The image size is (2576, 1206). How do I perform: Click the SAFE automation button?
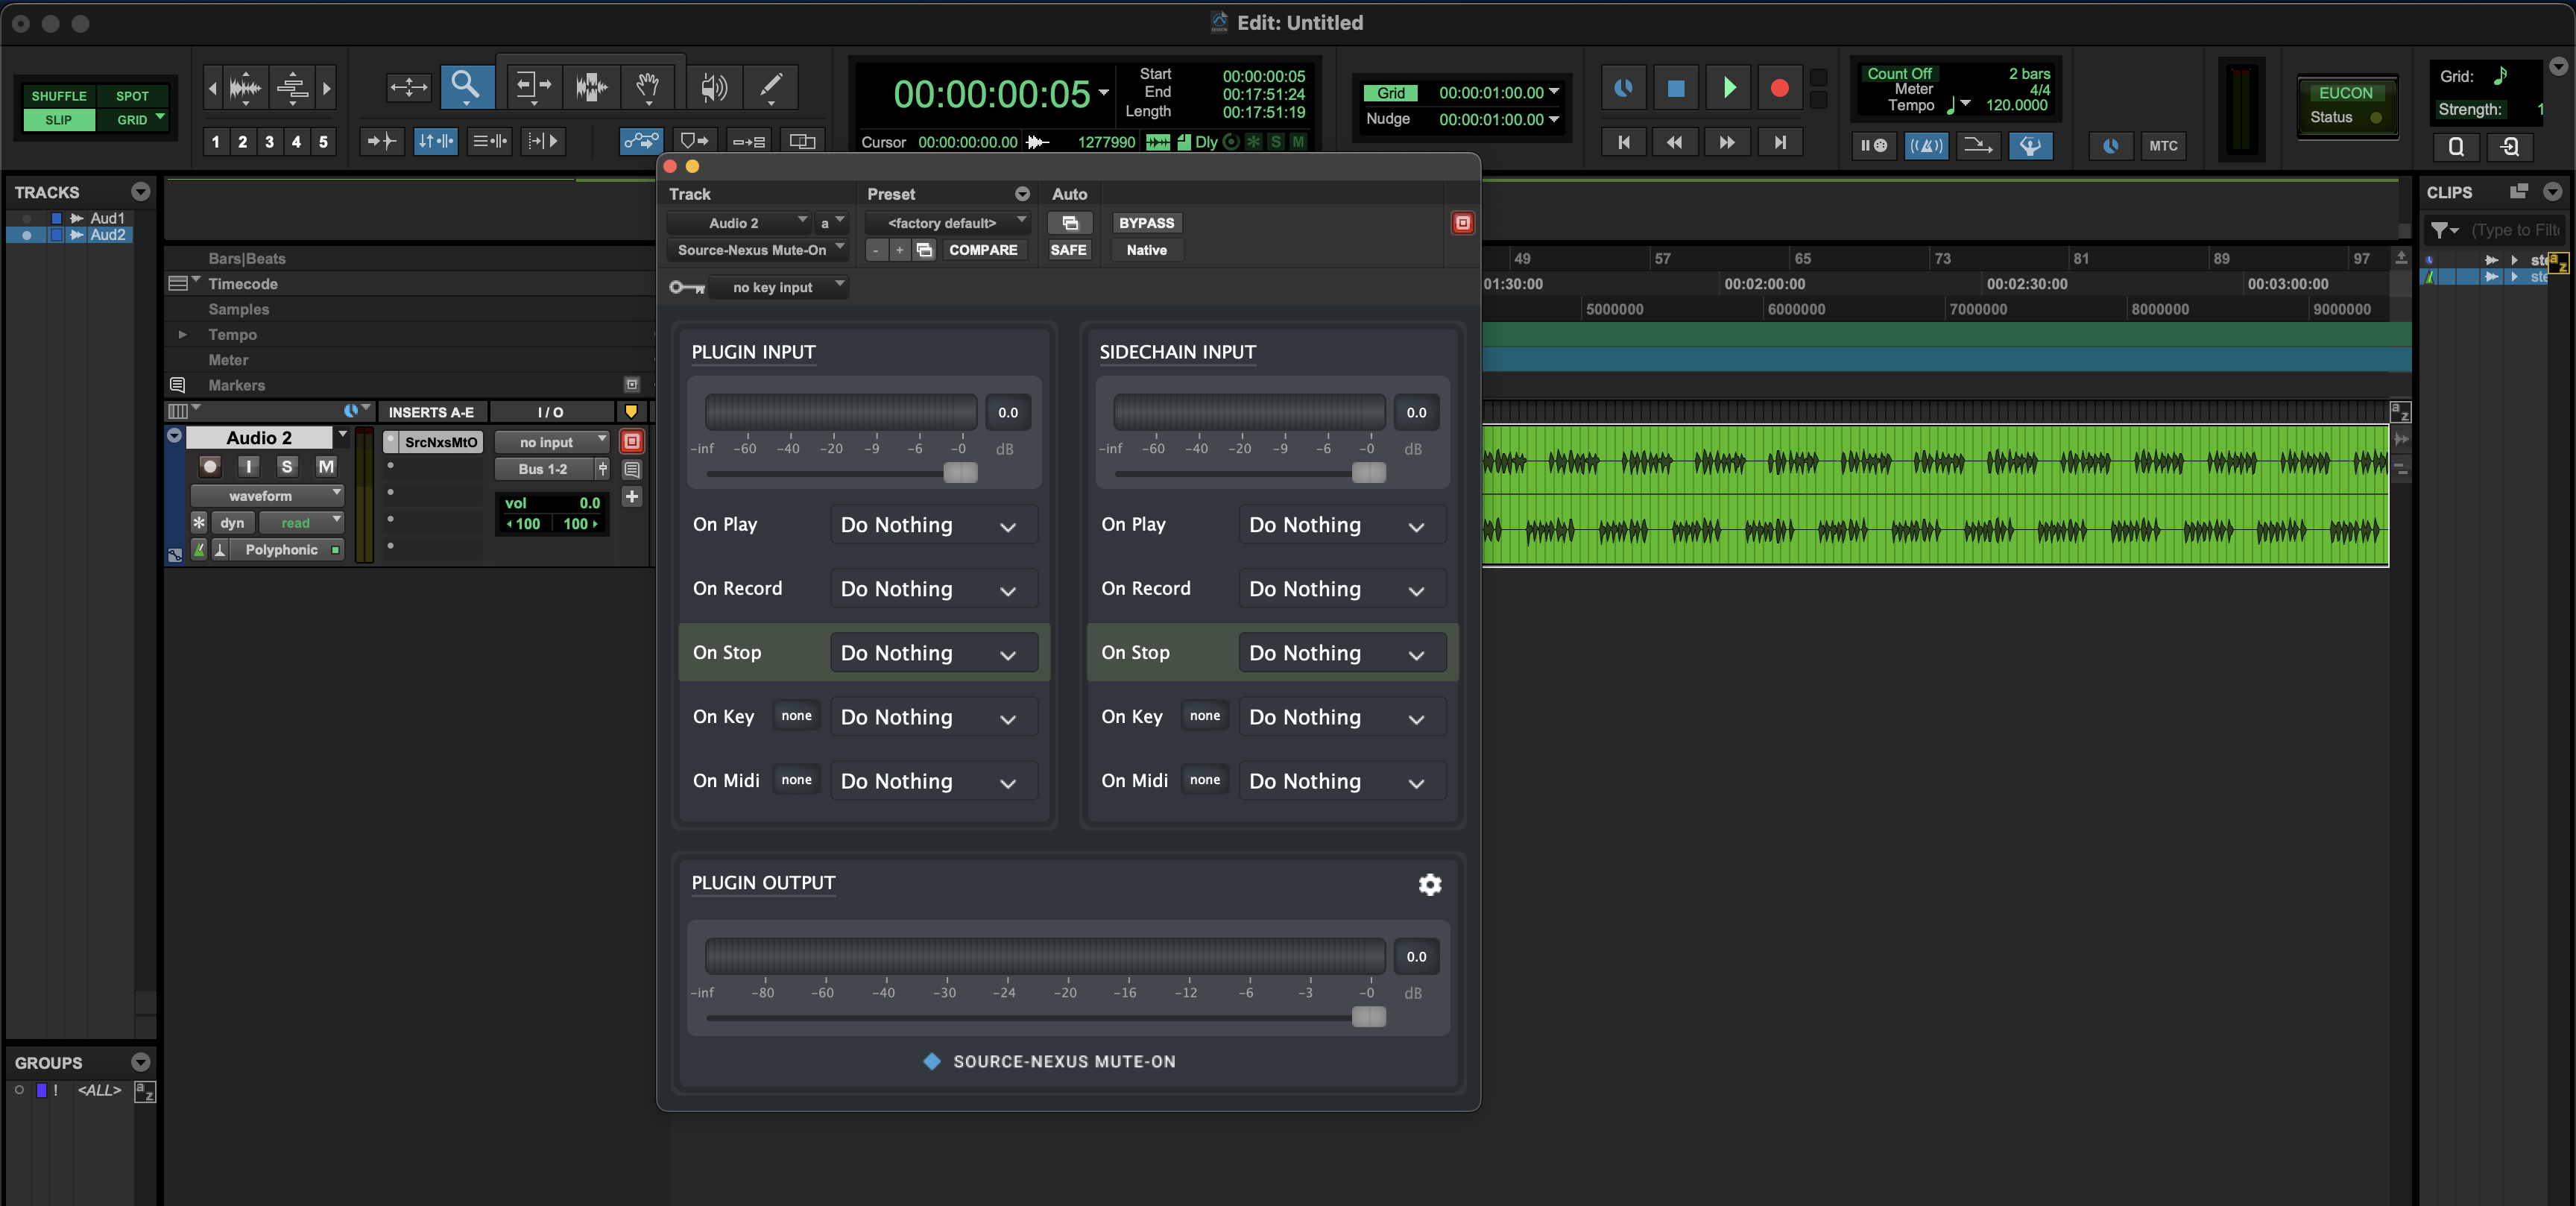pos(1068,250)
